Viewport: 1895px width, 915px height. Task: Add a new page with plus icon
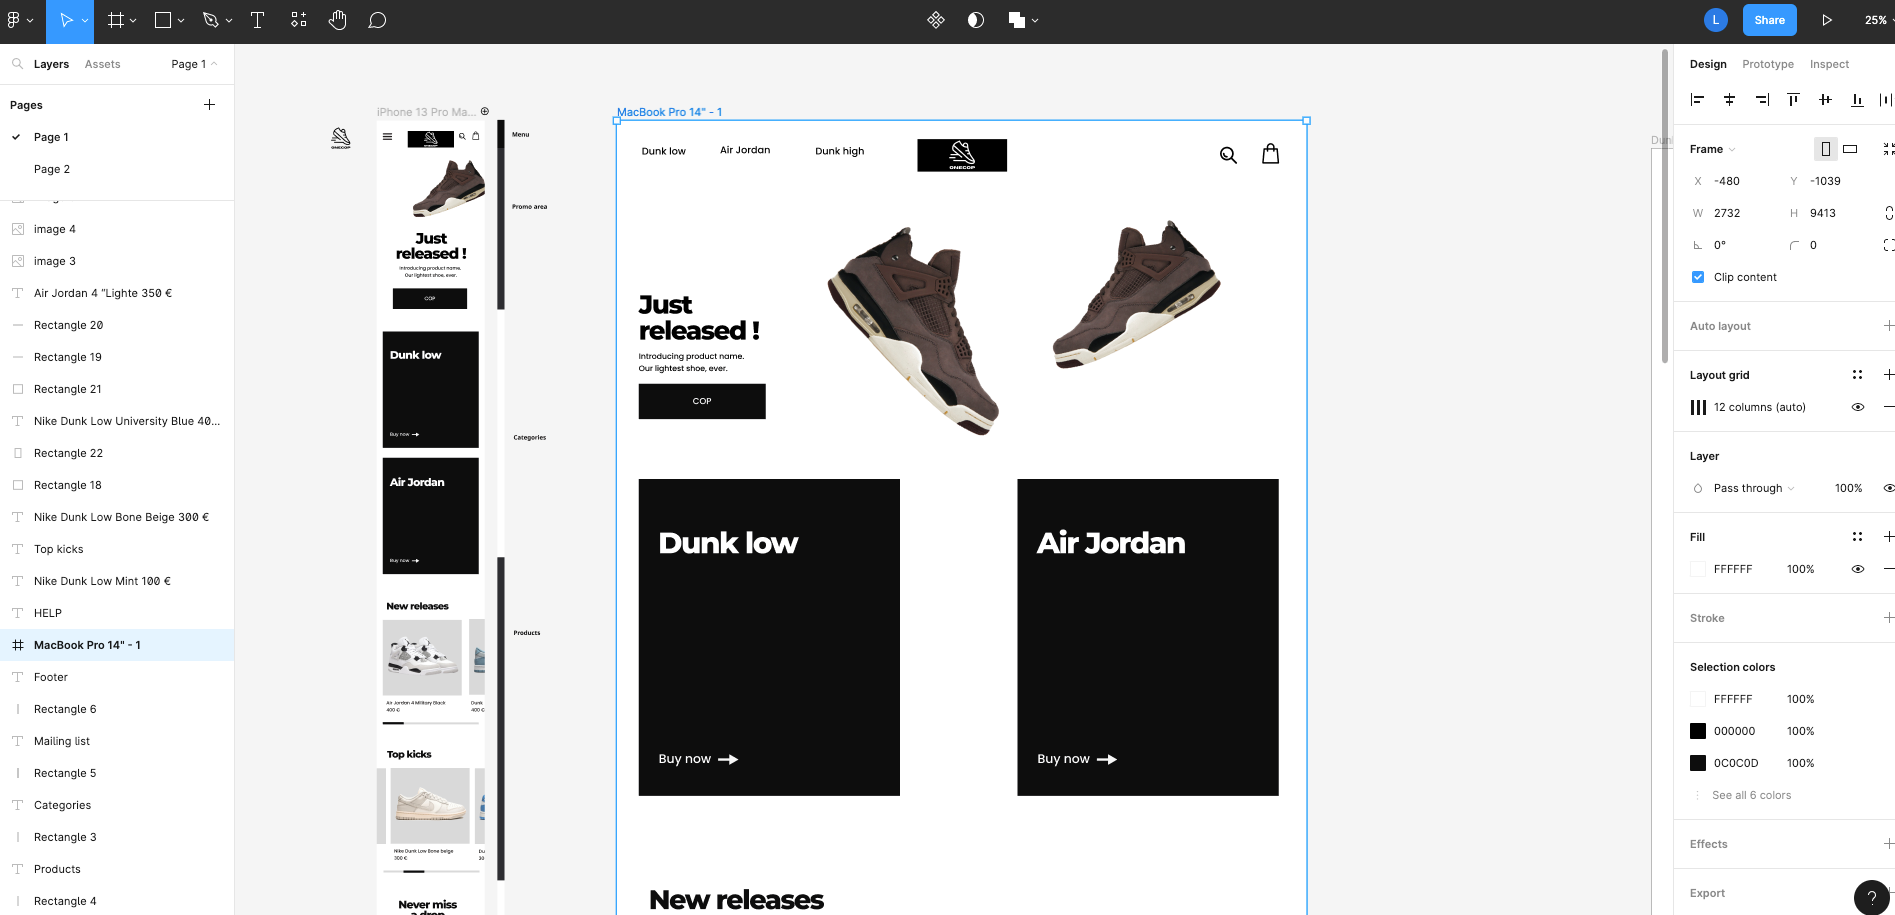209,105
